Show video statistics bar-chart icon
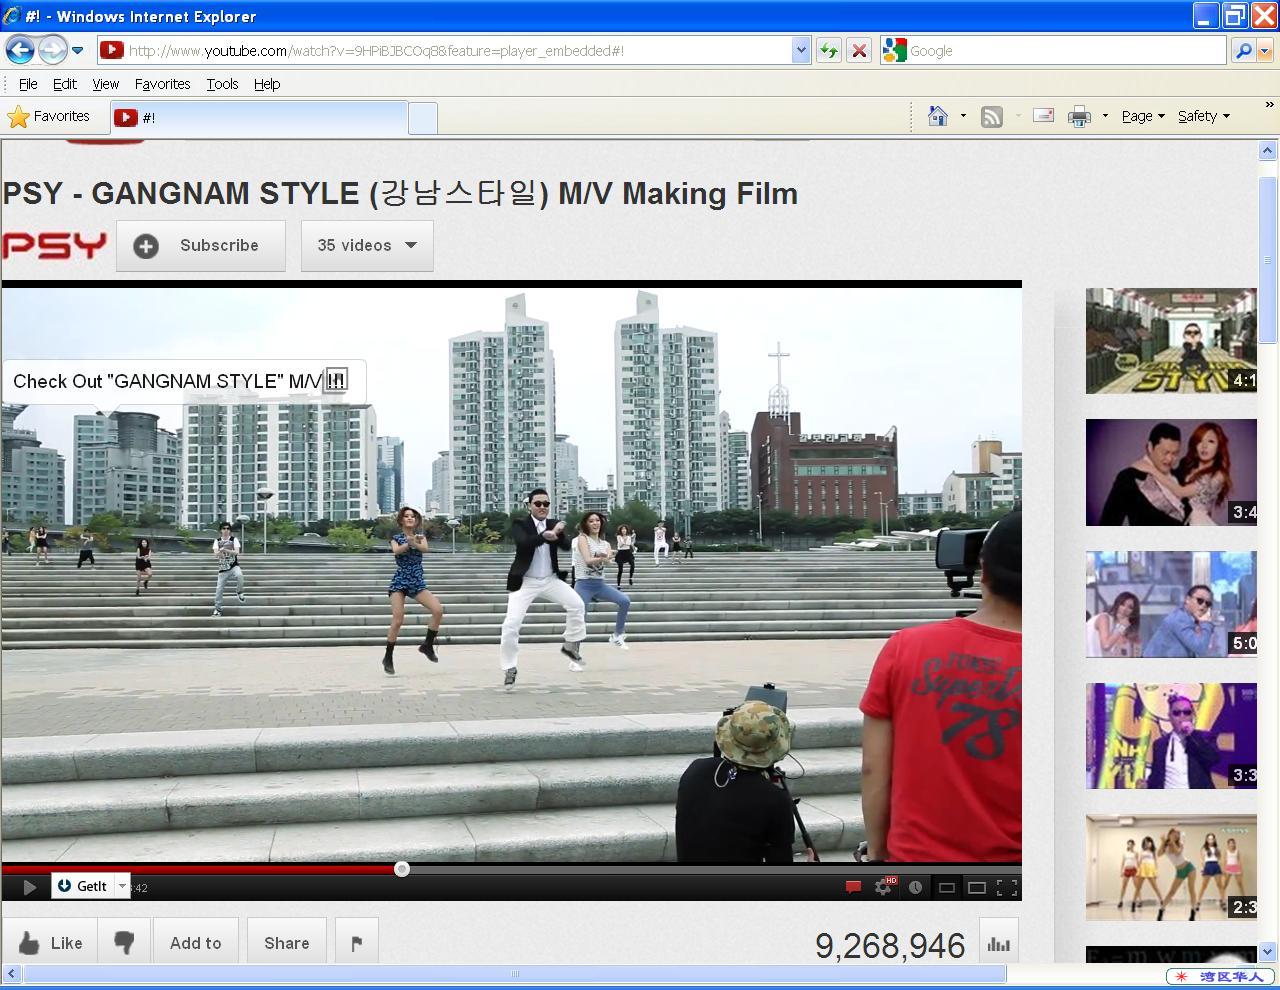The width and height of the screenshot is (1280, 990). [998, 943]
